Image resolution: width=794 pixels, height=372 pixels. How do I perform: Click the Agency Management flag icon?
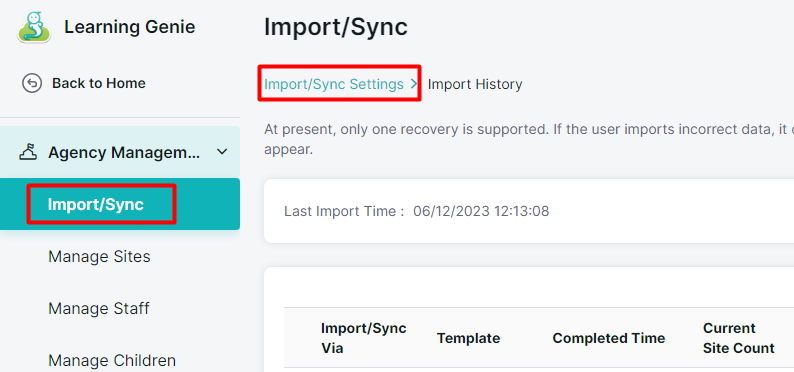28,152
